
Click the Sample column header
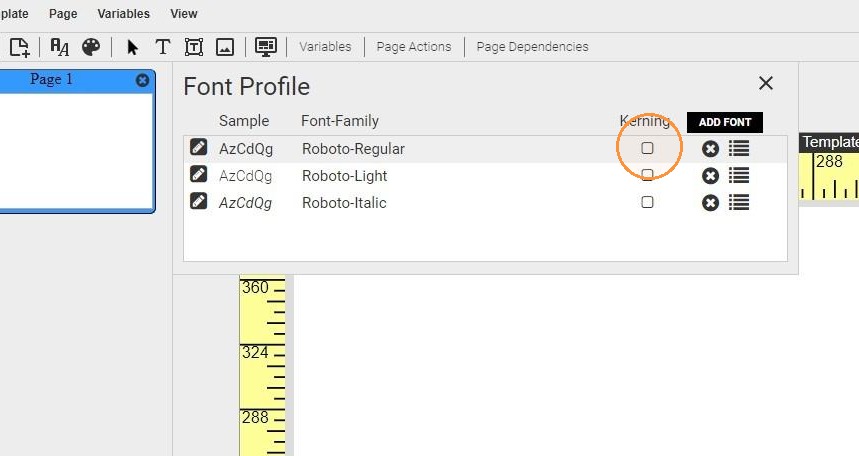point(244,121)
